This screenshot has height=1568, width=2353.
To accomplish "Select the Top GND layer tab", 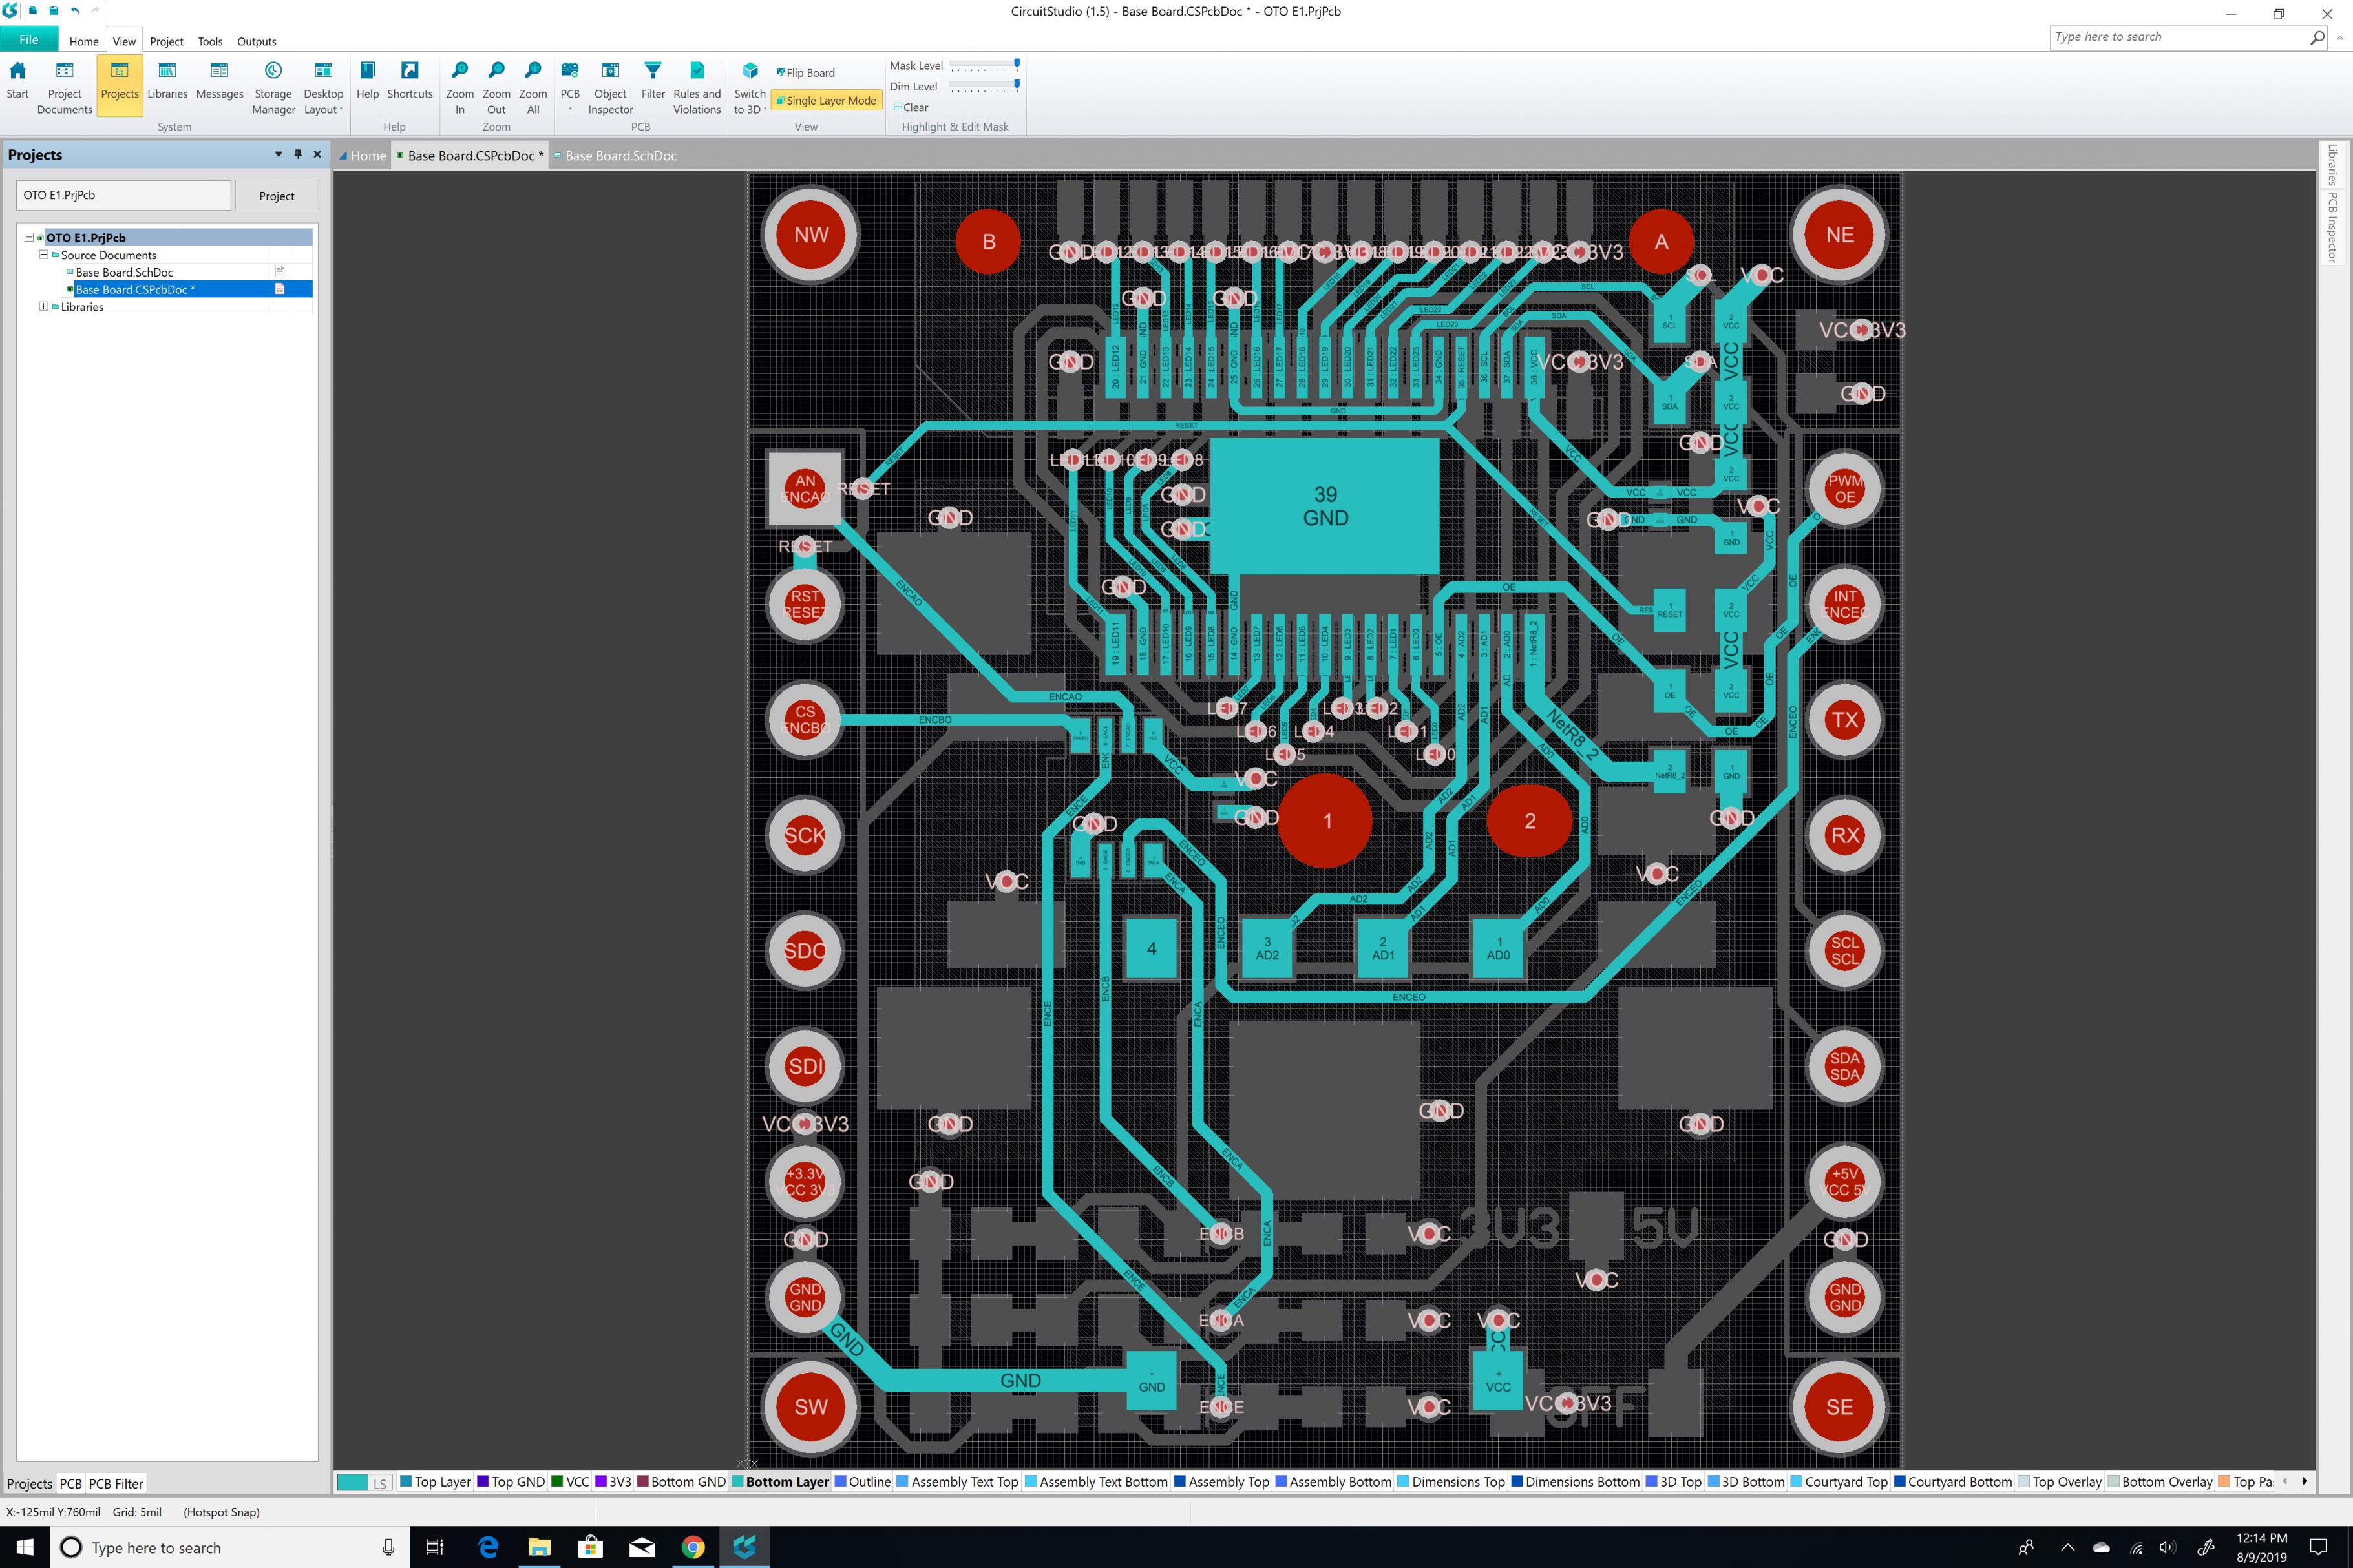I will pos(511,1482).
